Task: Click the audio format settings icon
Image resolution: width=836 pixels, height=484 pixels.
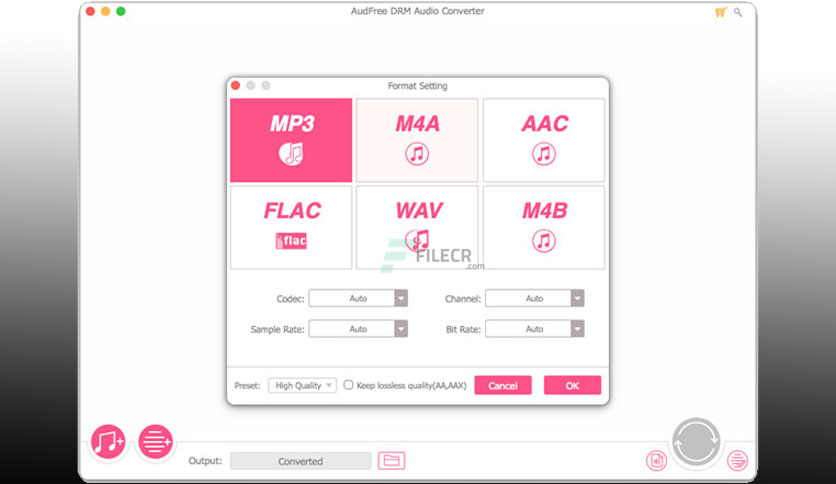Action: (656, 461)
